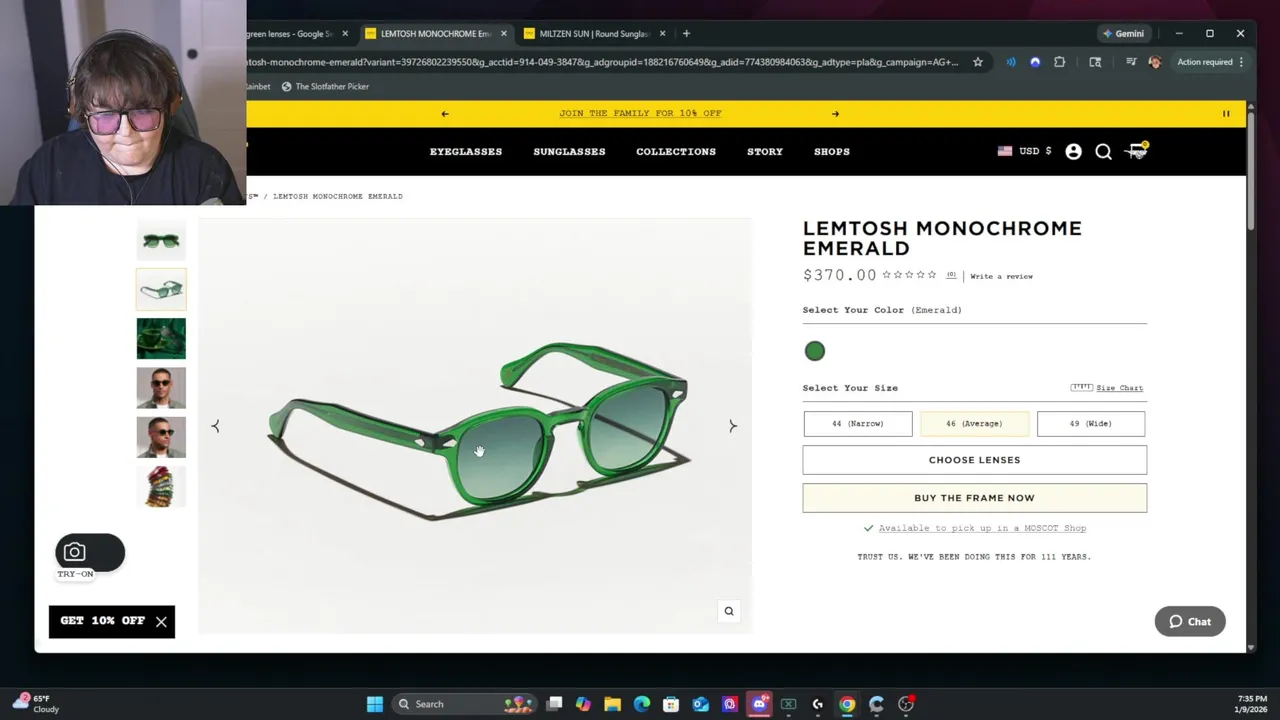This screenshot has width=1280, height=720.
Task: Open a new browser tab
Action: tap(686, 33)
